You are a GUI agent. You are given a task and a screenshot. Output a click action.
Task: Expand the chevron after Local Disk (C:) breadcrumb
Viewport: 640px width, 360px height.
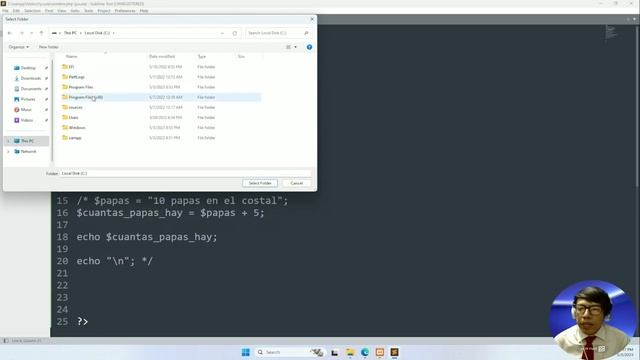[113, 33]
